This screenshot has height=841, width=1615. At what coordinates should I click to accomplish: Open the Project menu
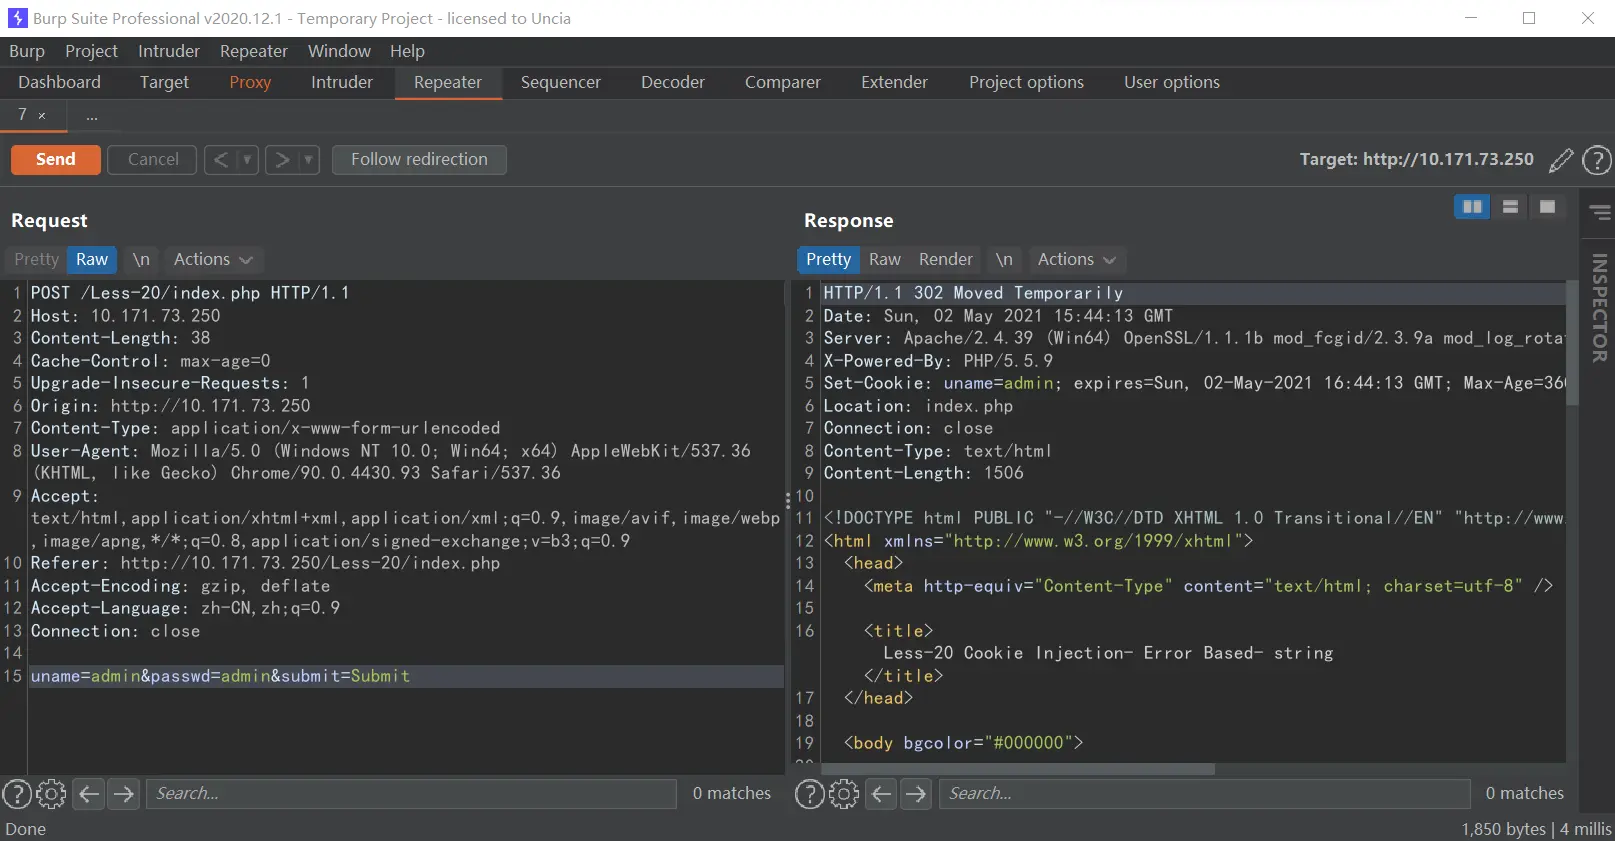[91, 51]
